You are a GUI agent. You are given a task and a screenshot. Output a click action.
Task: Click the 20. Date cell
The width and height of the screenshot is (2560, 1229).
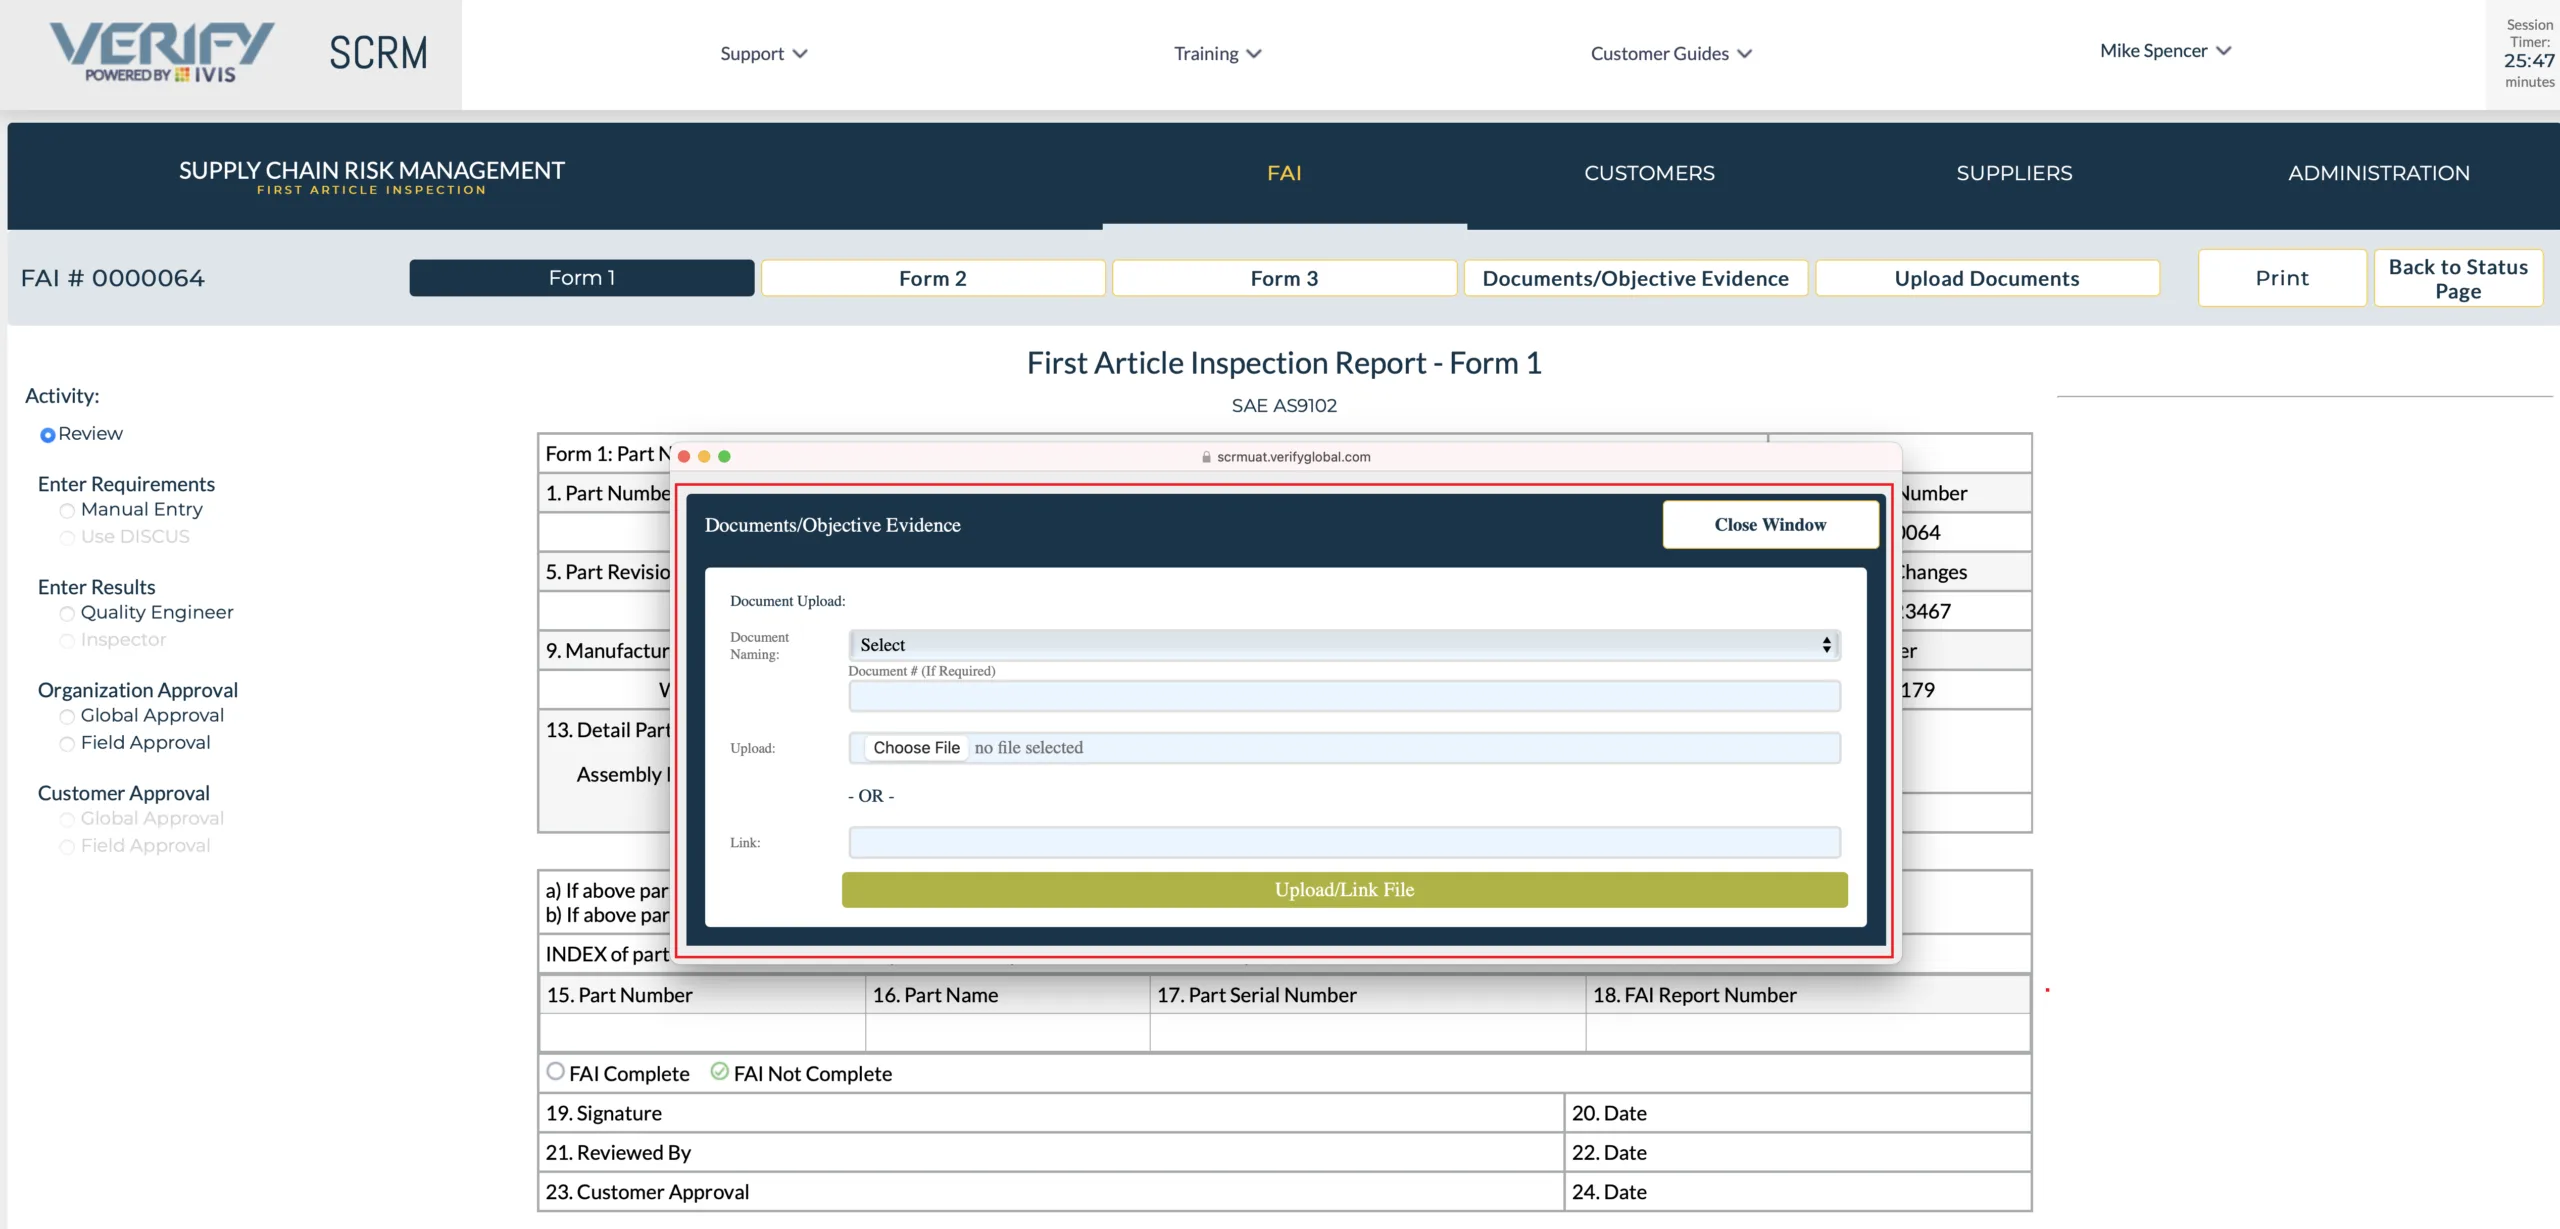tap(1797, 1113)
